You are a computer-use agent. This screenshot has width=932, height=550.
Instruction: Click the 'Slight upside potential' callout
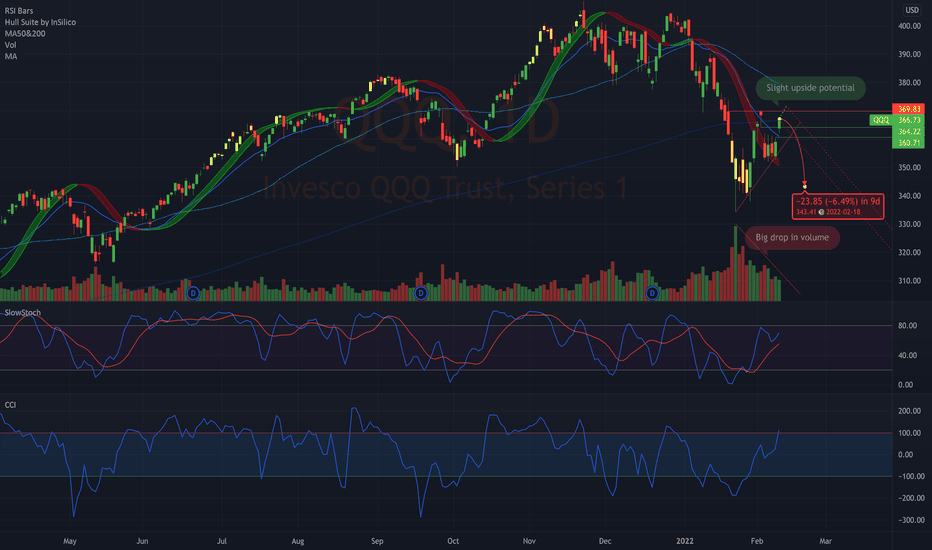[x=810, y=88]
